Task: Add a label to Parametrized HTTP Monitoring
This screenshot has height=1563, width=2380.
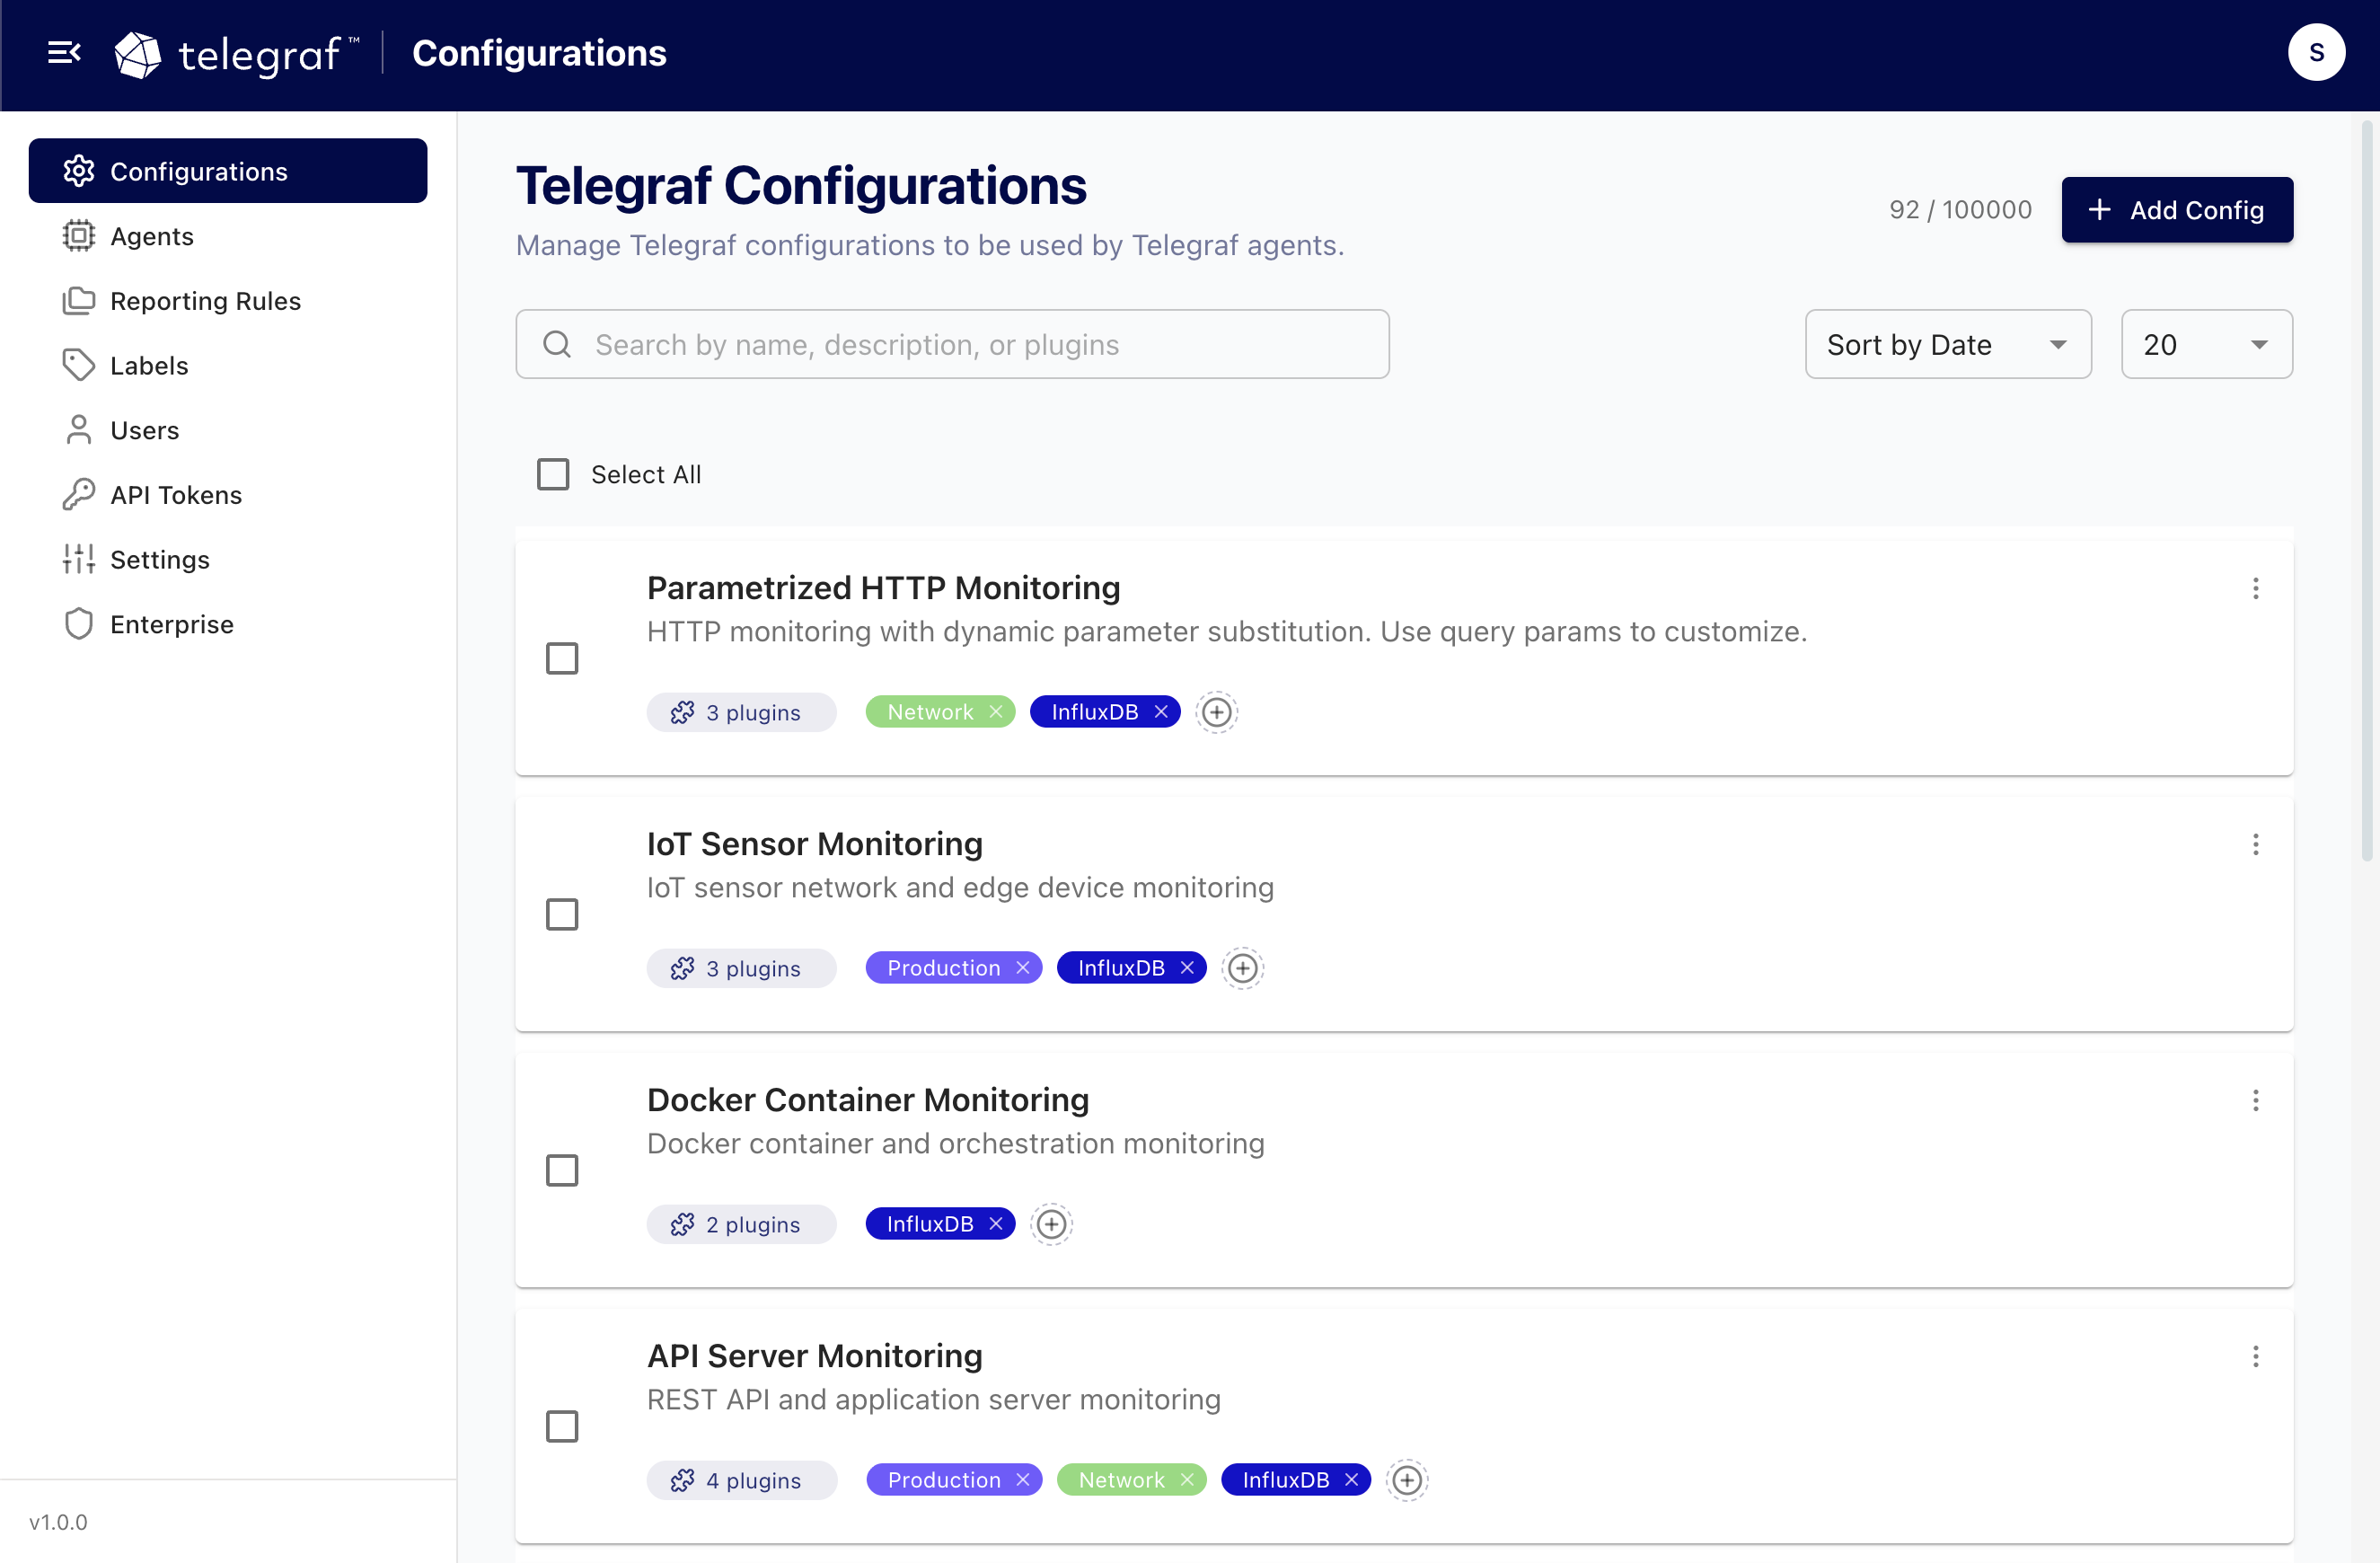Action: coord(1216,712)
